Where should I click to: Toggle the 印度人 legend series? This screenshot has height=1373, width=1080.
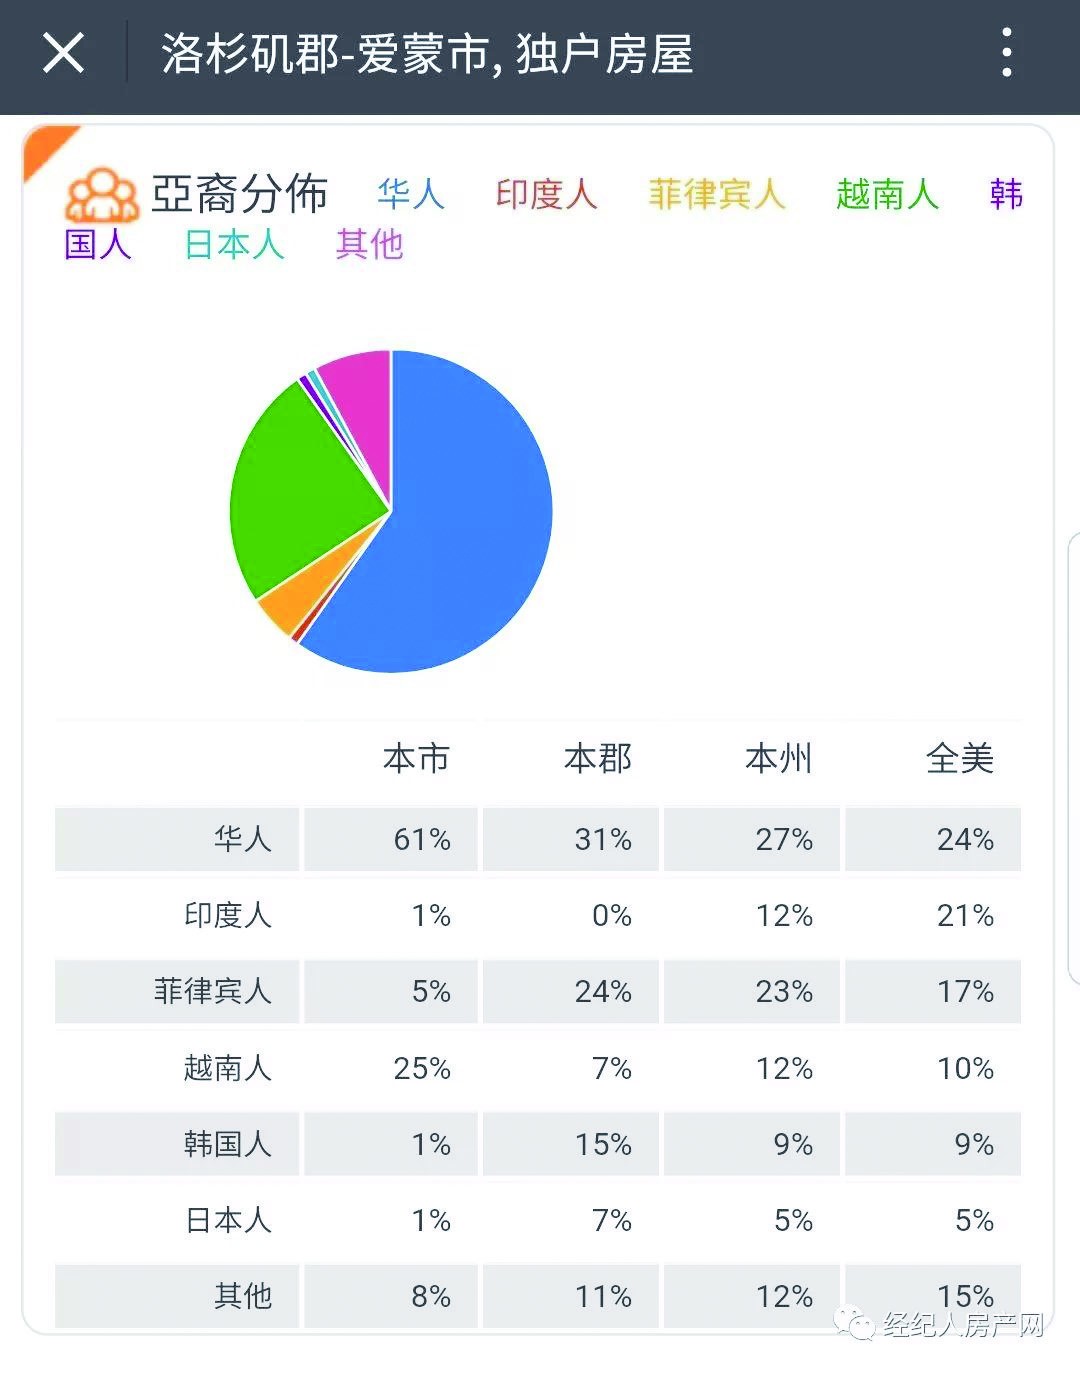pyautogui.click(x=546, y=193)
